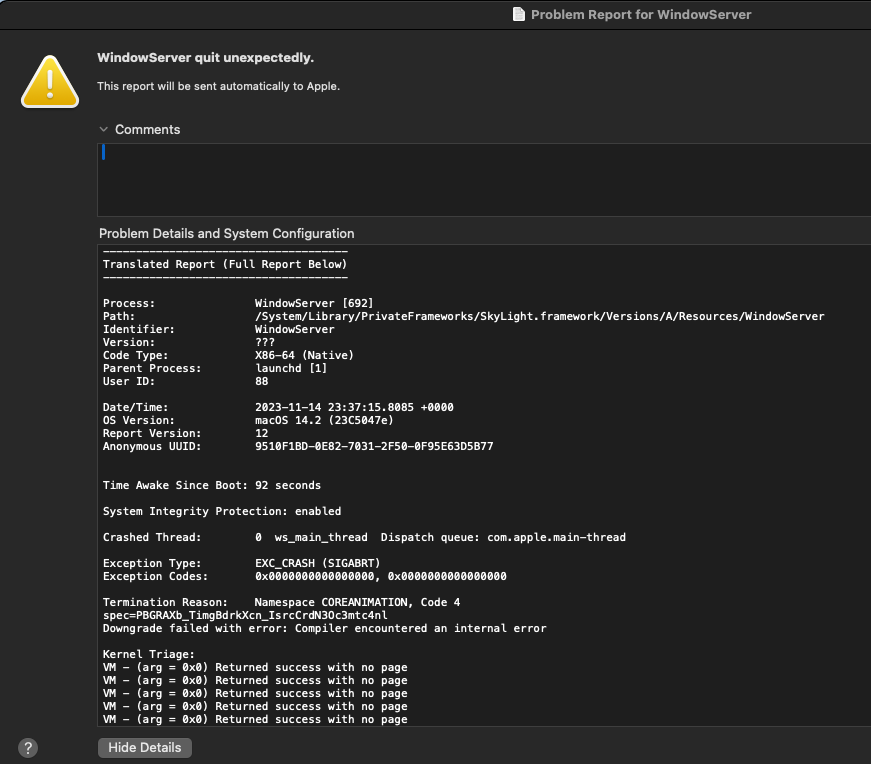Click Termination Reason 'Namespace COREANIMATION, Code 4'
The image size is (871, 764).
tap(357, 602)
